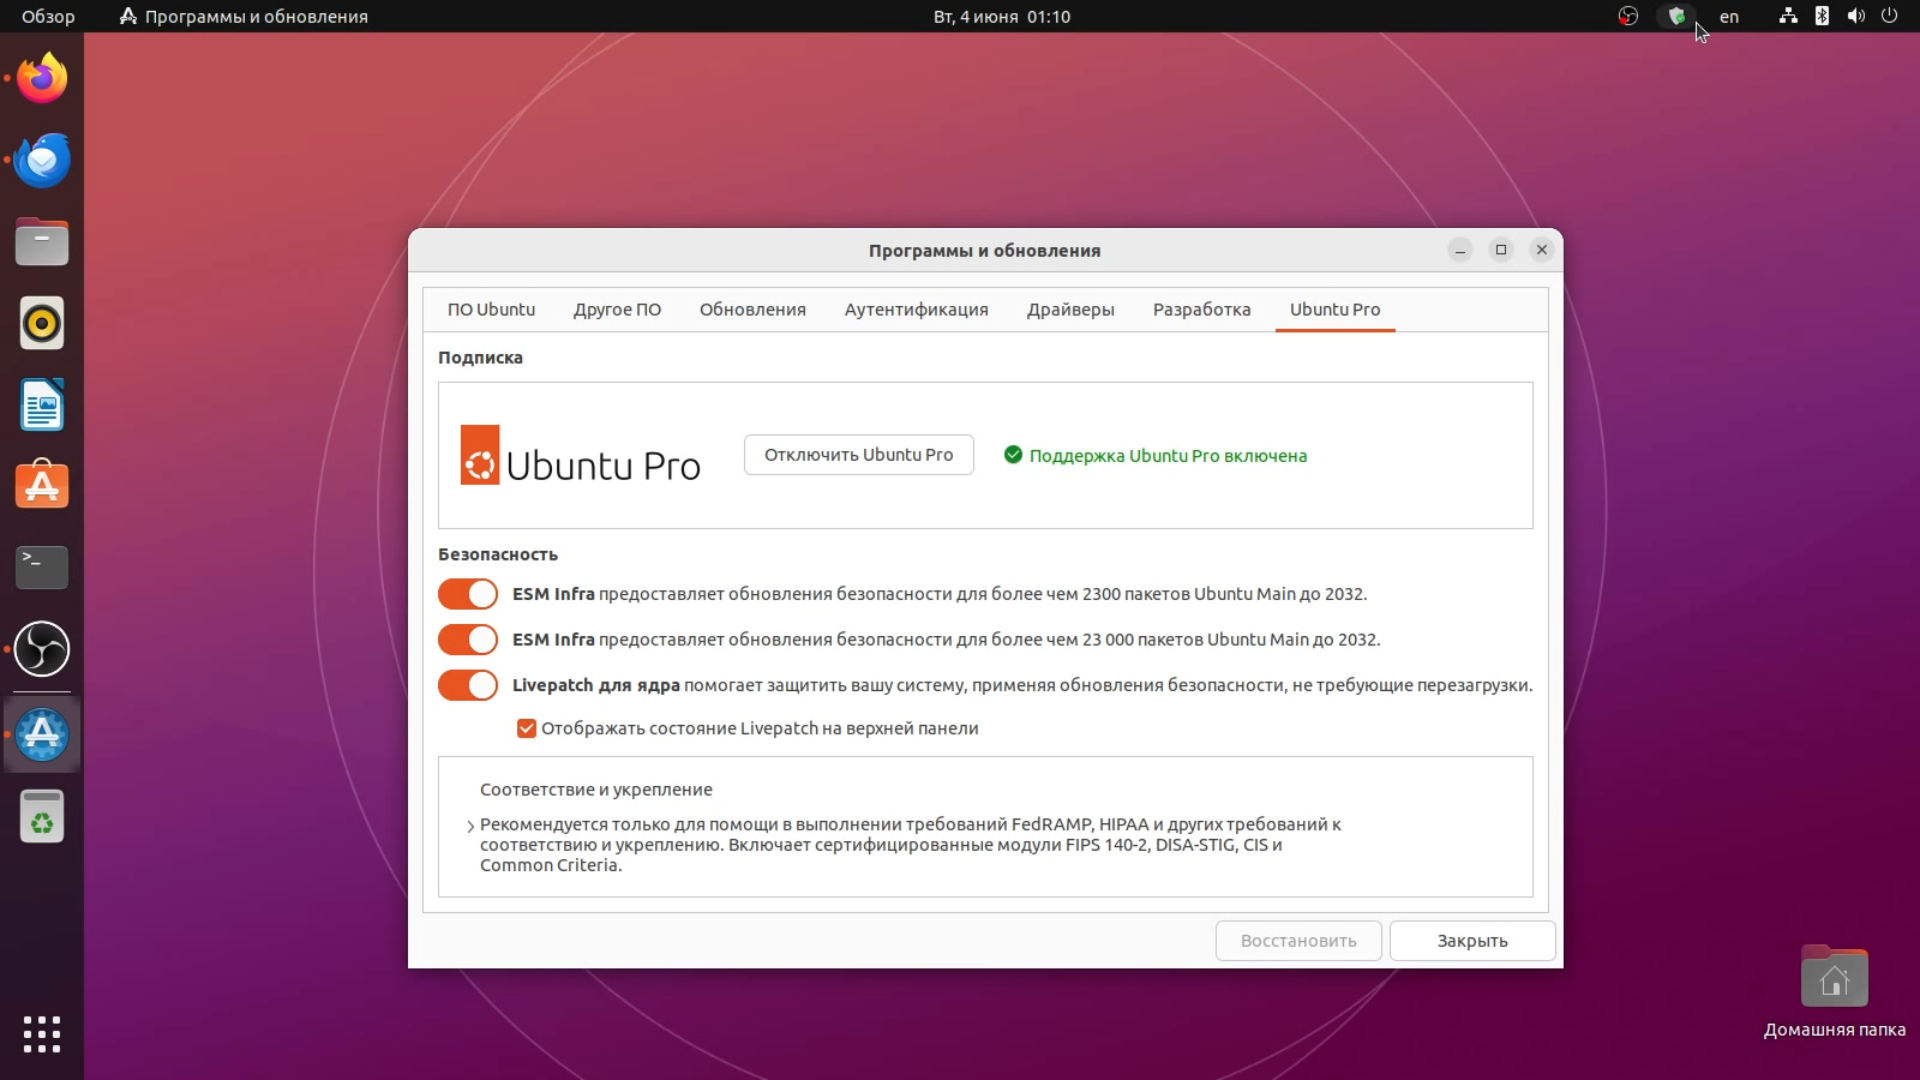Click the 'Закрыть' button
Screen dimensions: 1920x1080
click(x=1471, y=941)
